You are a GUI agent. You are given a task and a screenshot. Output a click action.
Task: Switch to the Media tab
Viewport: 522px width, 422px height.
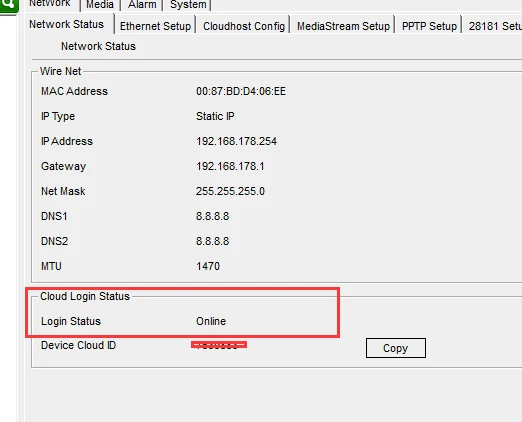point(100,5)
